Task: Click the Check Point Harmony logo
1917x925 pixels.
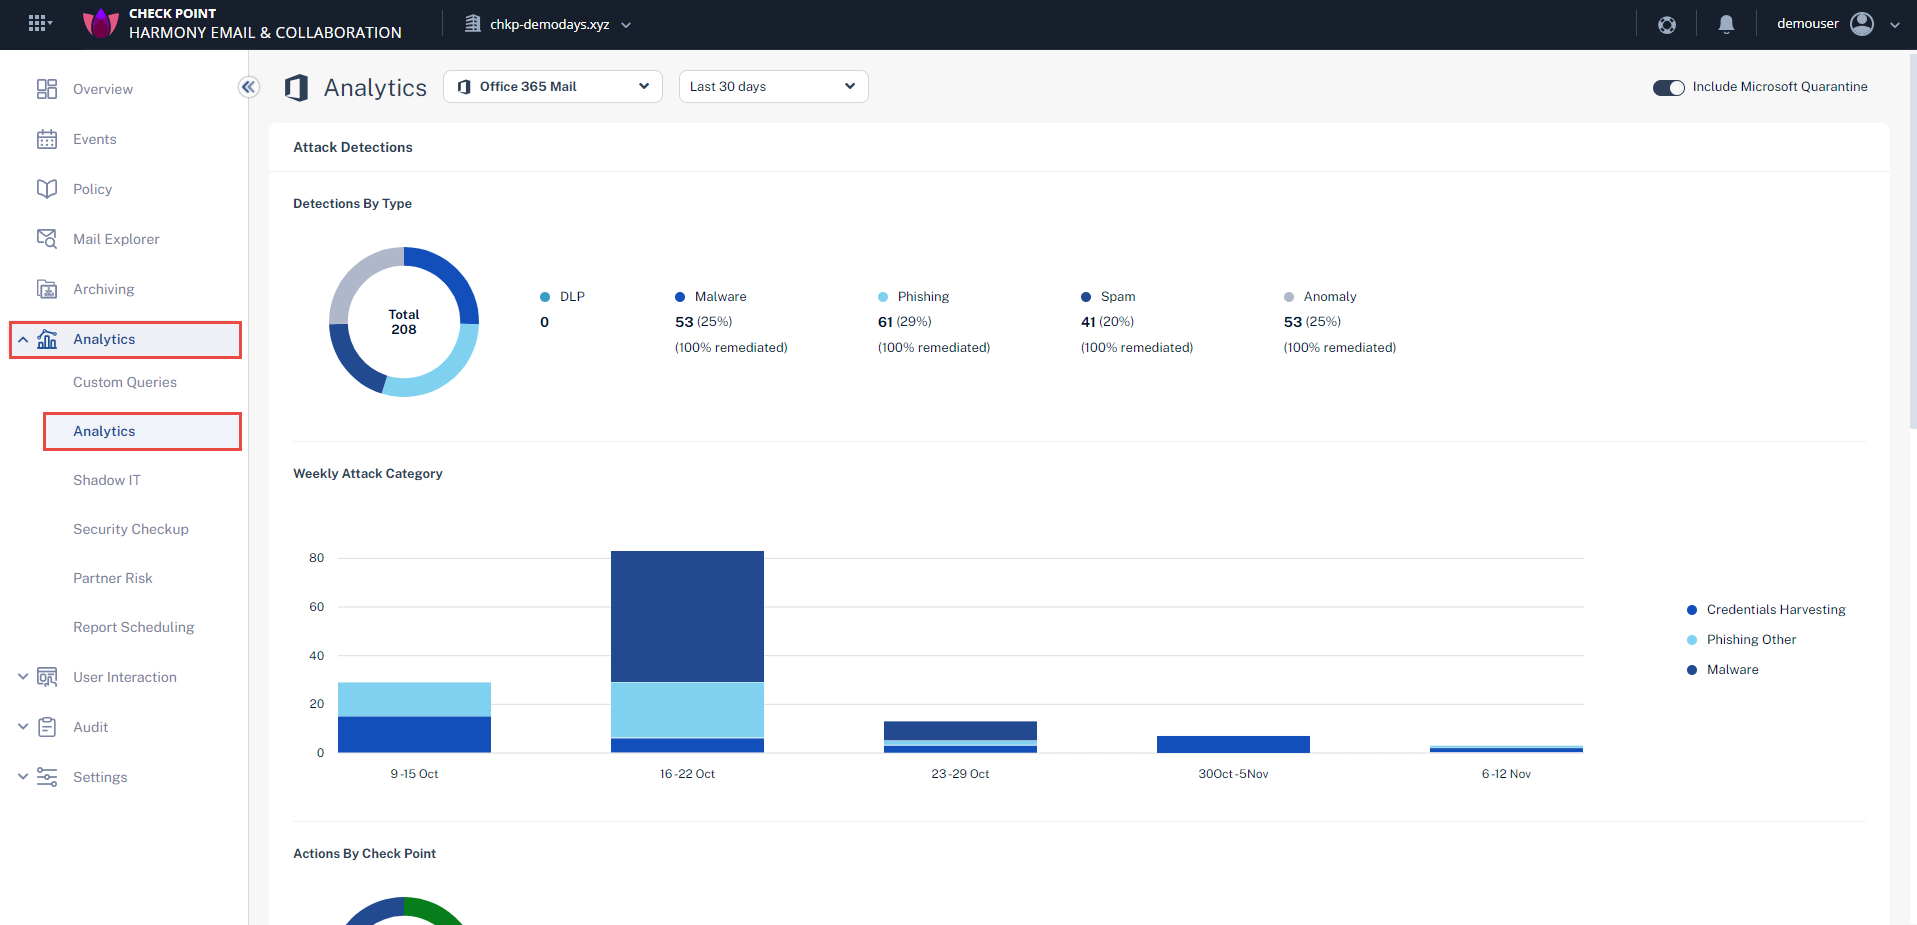Action: coord(100,23)
